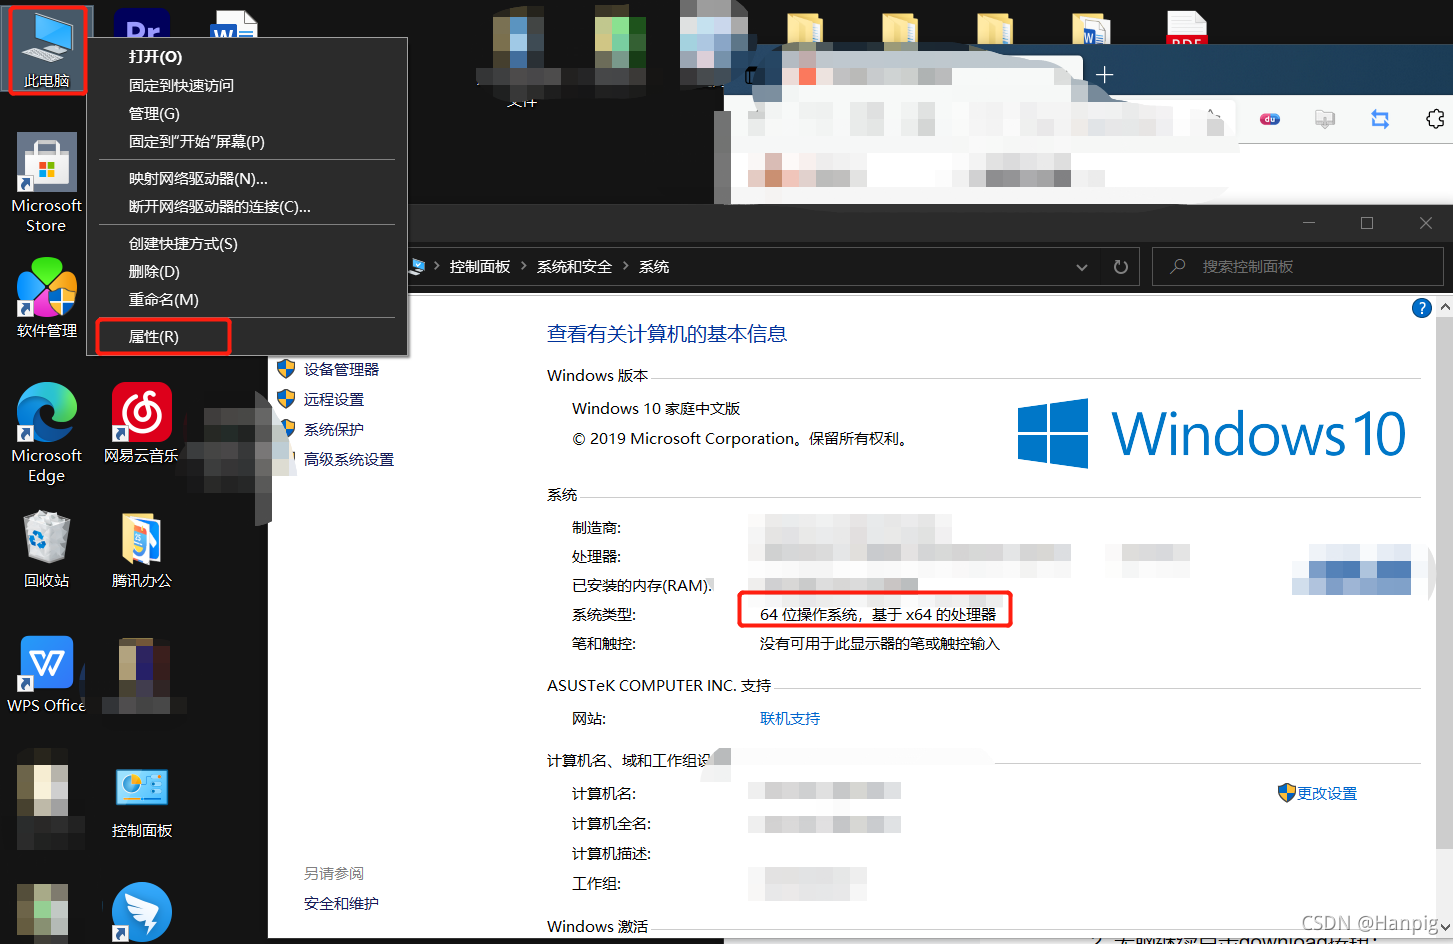Screen dimensions: 1453x944
Task: Click the browser extensions puzzle icon
Action: click(x=1435, y=119)
